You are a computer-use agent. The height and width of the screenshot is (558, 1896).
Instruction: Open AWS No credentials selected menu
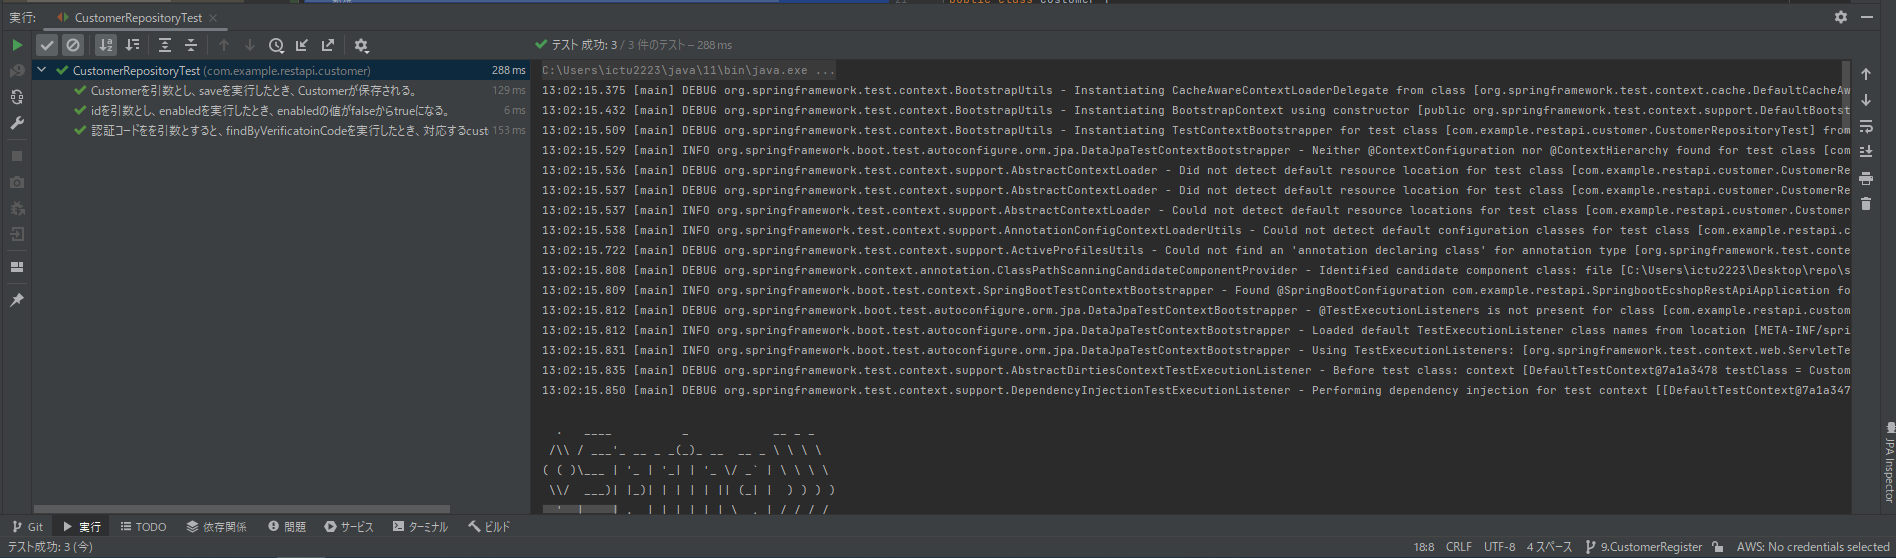pyautogui.click(x=1813, y=547)
